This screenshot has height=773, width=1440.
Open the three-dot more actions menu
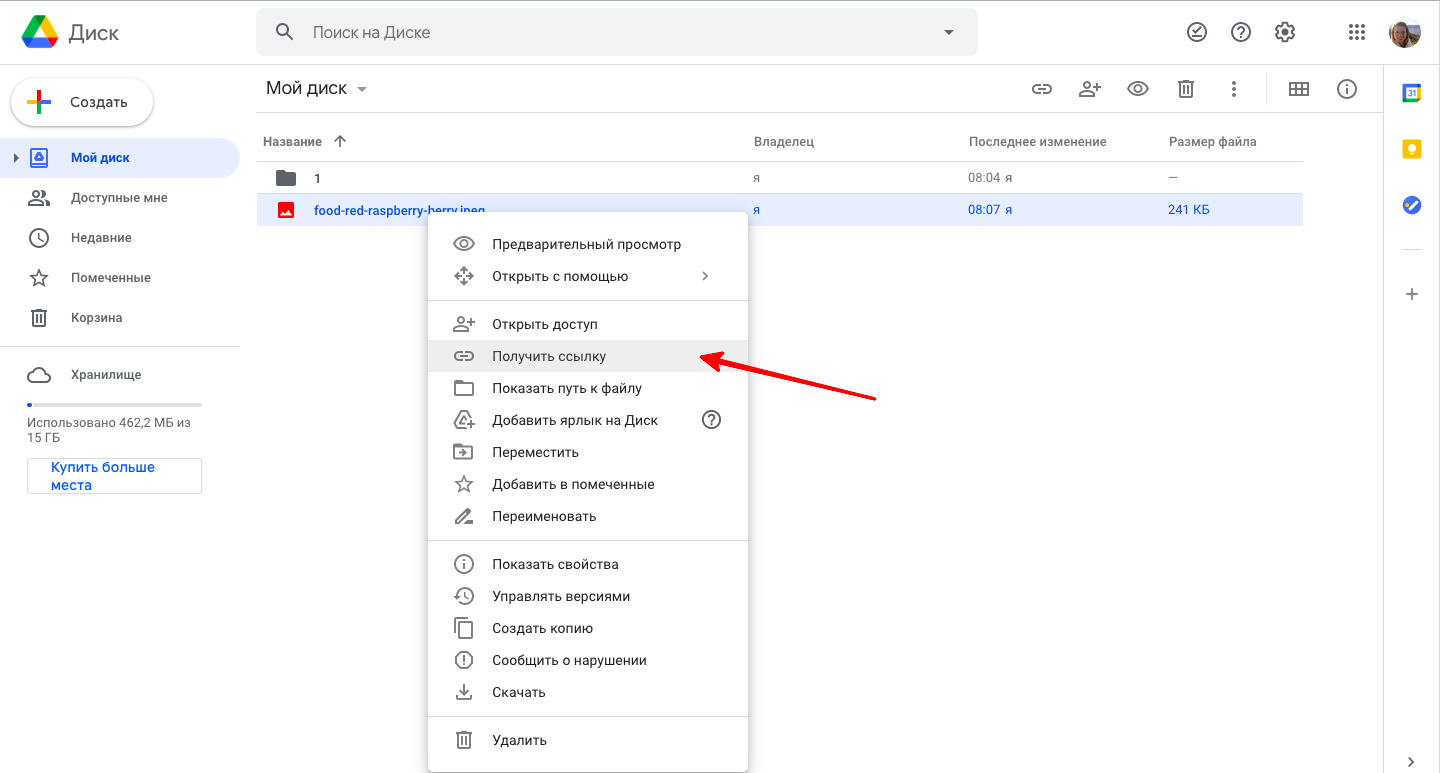click(1234, 89)
